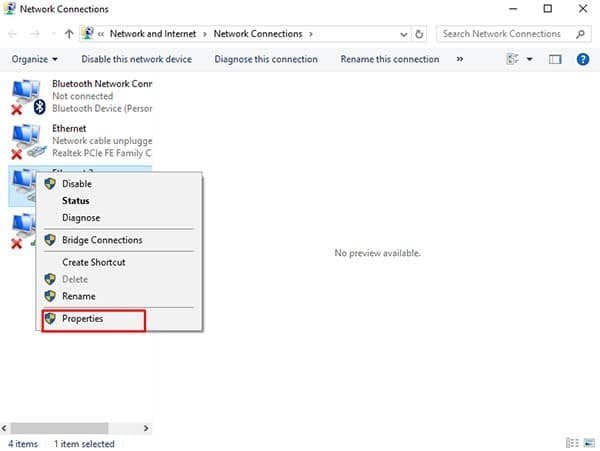Click Rename this connection

(390, 59)
